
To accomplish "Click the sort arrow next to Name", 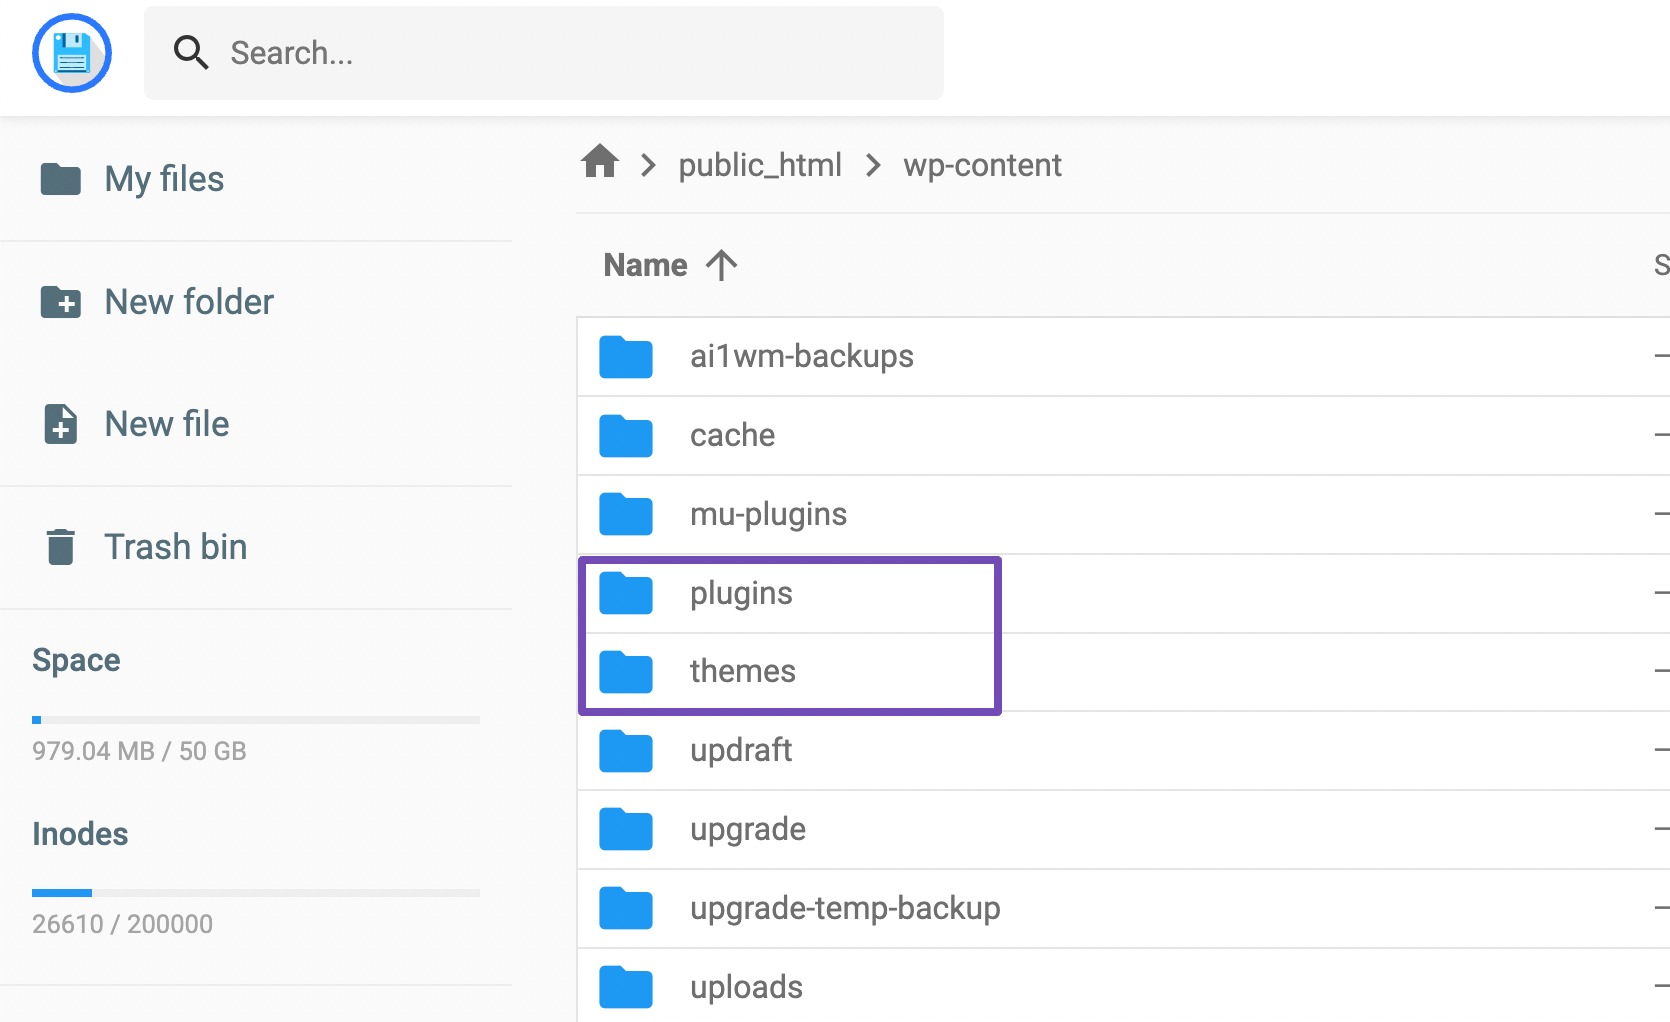I will (721, 264).
